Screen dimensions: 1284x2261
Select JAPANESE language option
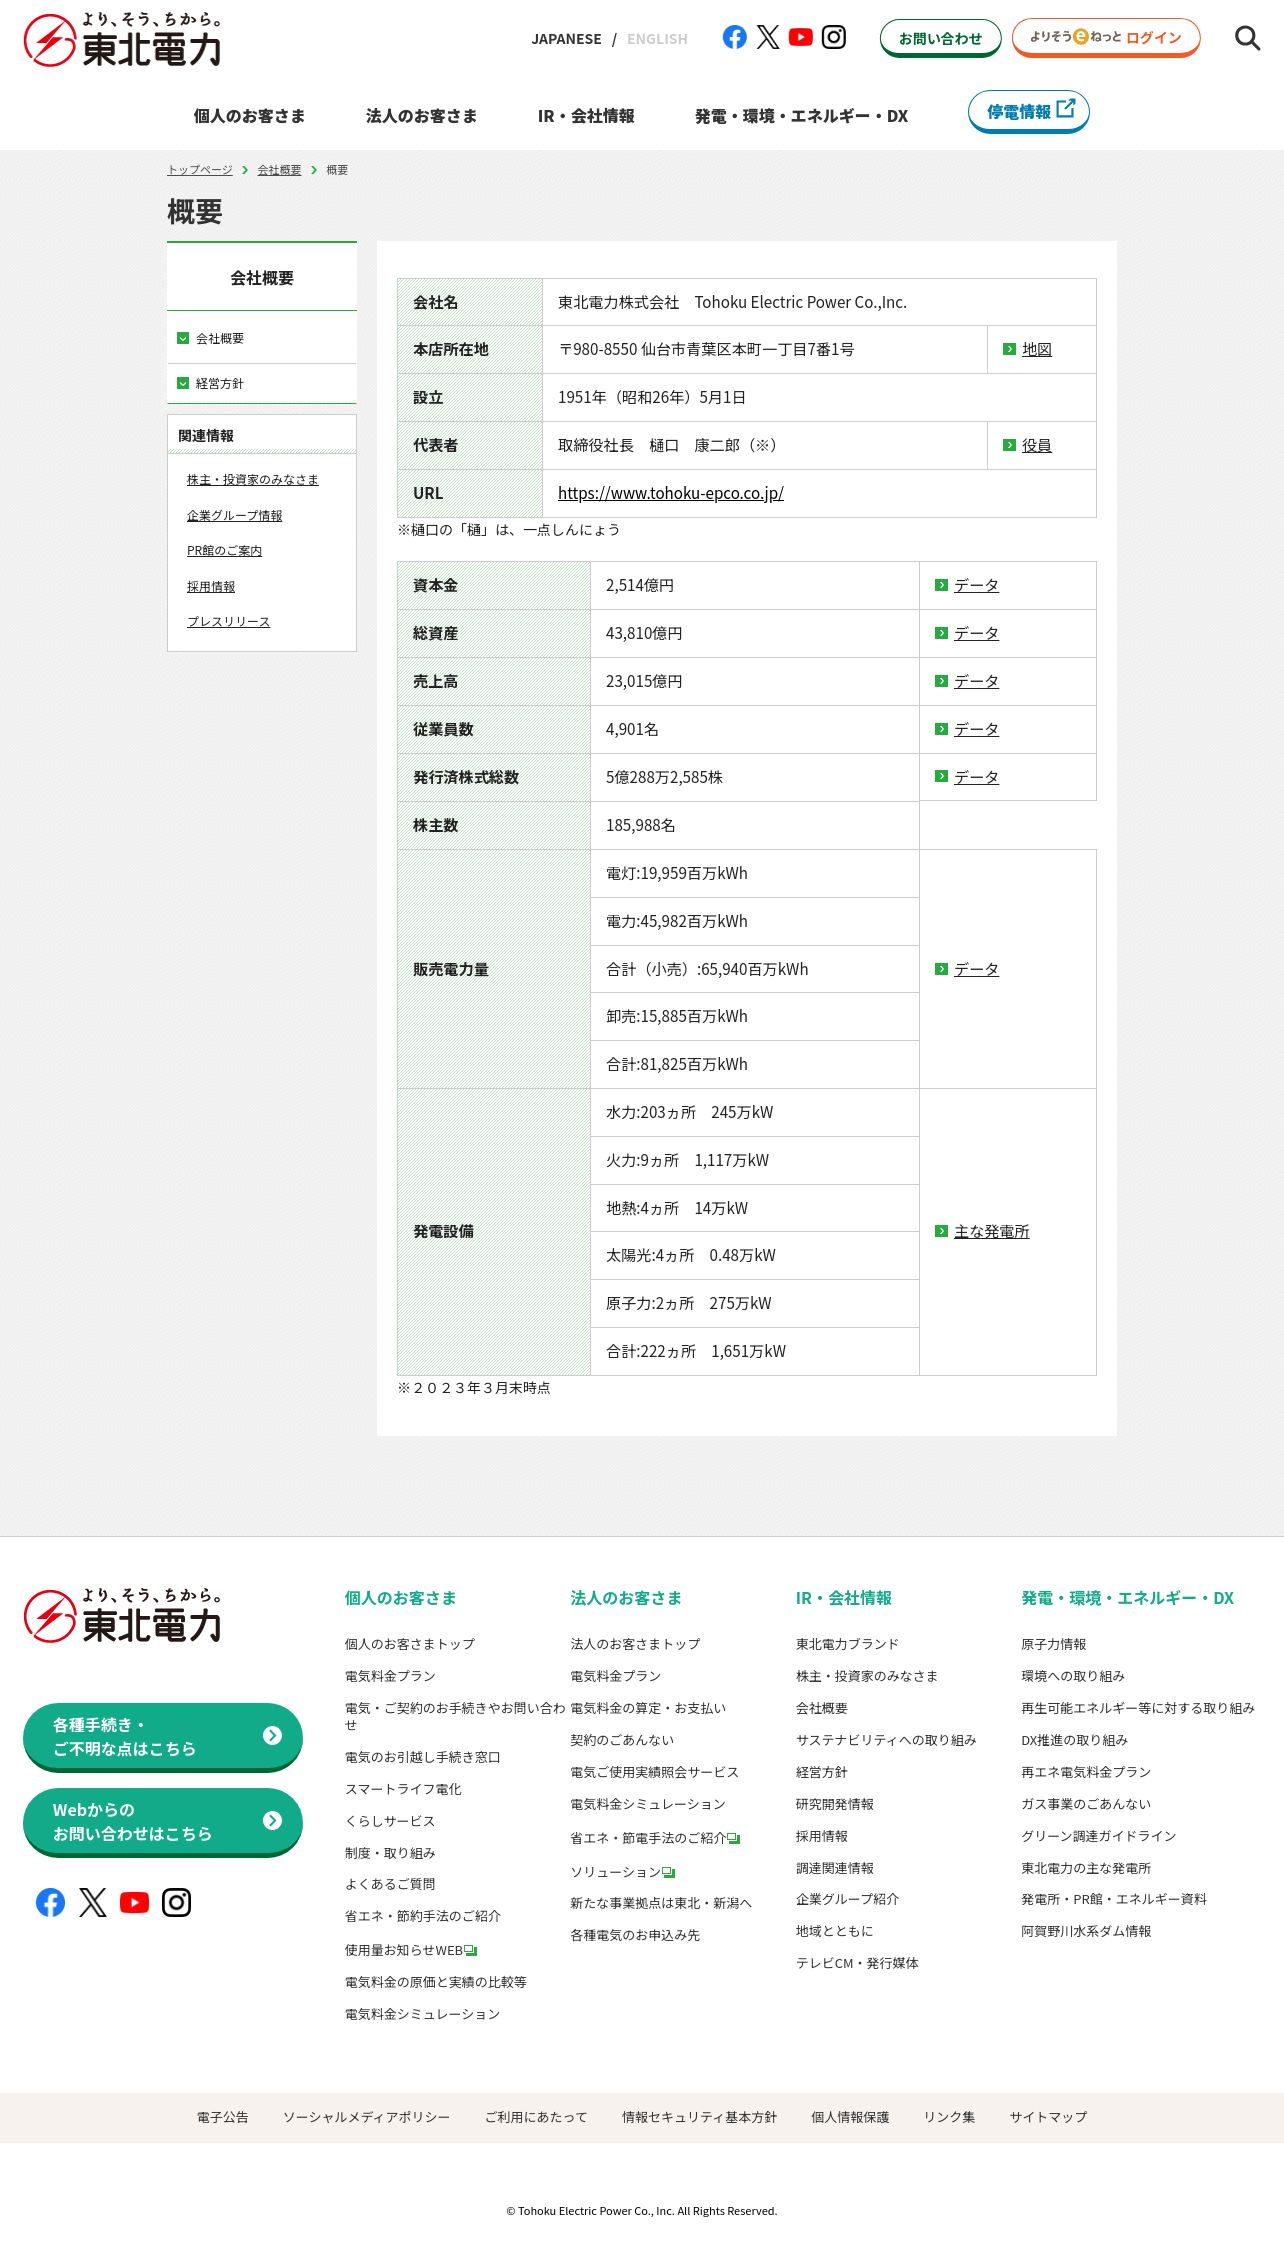[x=566, y=39]
